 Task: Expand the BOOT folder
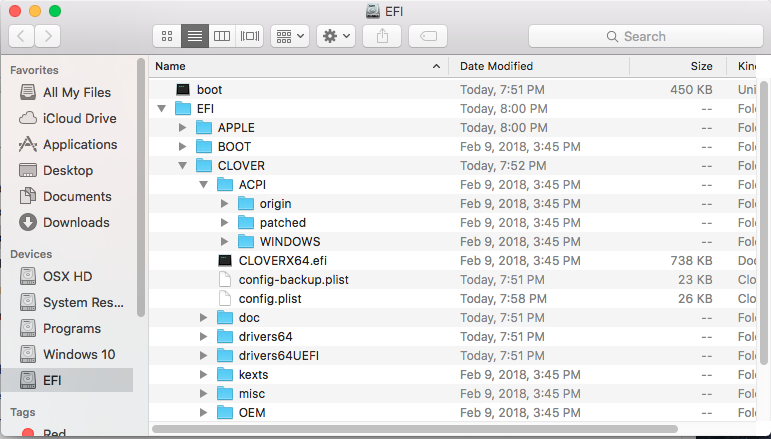[182, 146]
